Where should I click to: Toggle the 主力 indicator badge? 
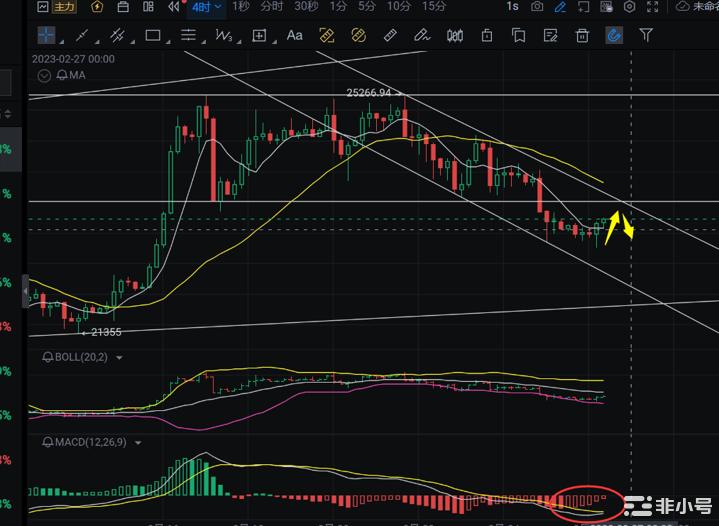[x=62, y=6]
